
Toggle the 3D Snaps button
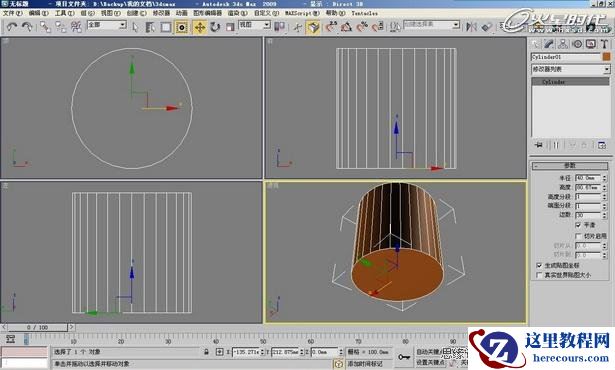click(313, 27)
